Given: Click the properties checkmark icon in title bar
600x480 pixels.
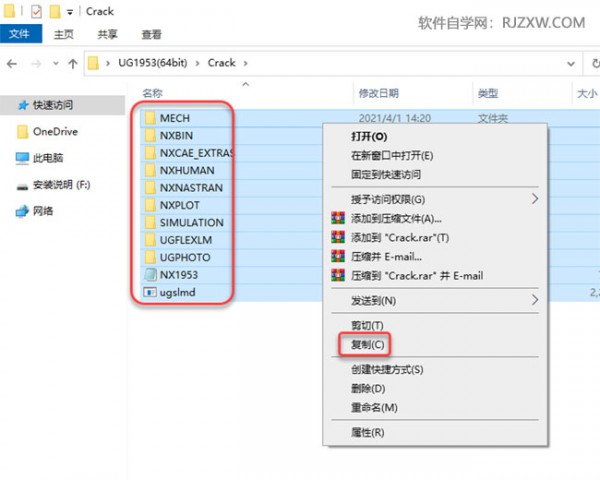Looking at the screenshot, I should point(36,11).
